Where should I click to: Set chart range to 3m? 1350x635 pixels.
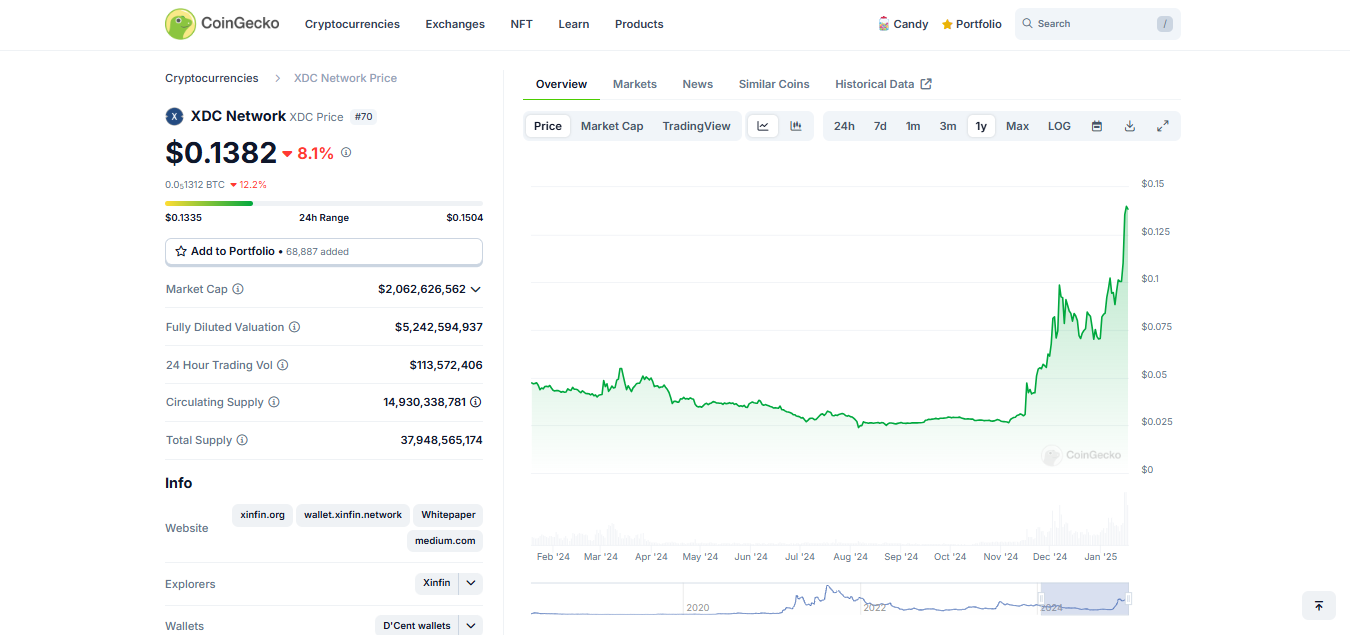948,126
